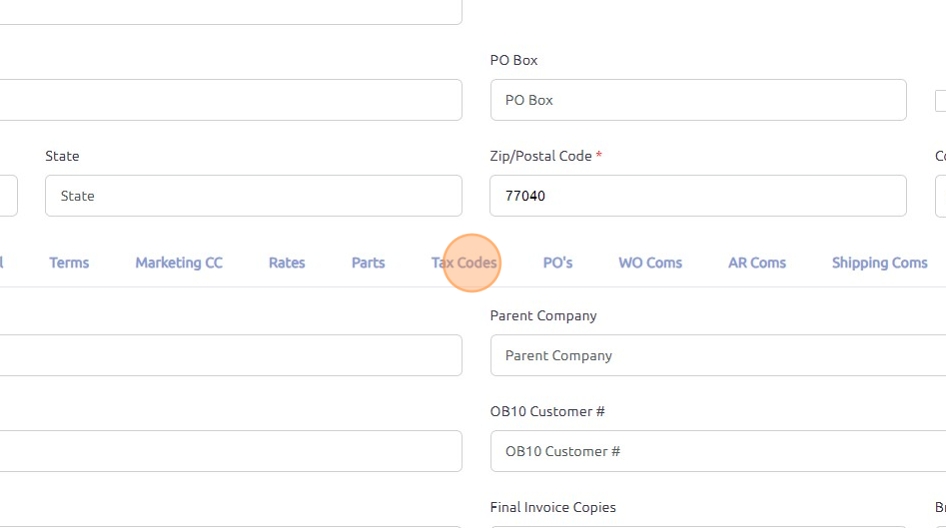The image size is (946, 528).
Task: Focus the OB10 Customer # field
Action: (x=716, y=451)
